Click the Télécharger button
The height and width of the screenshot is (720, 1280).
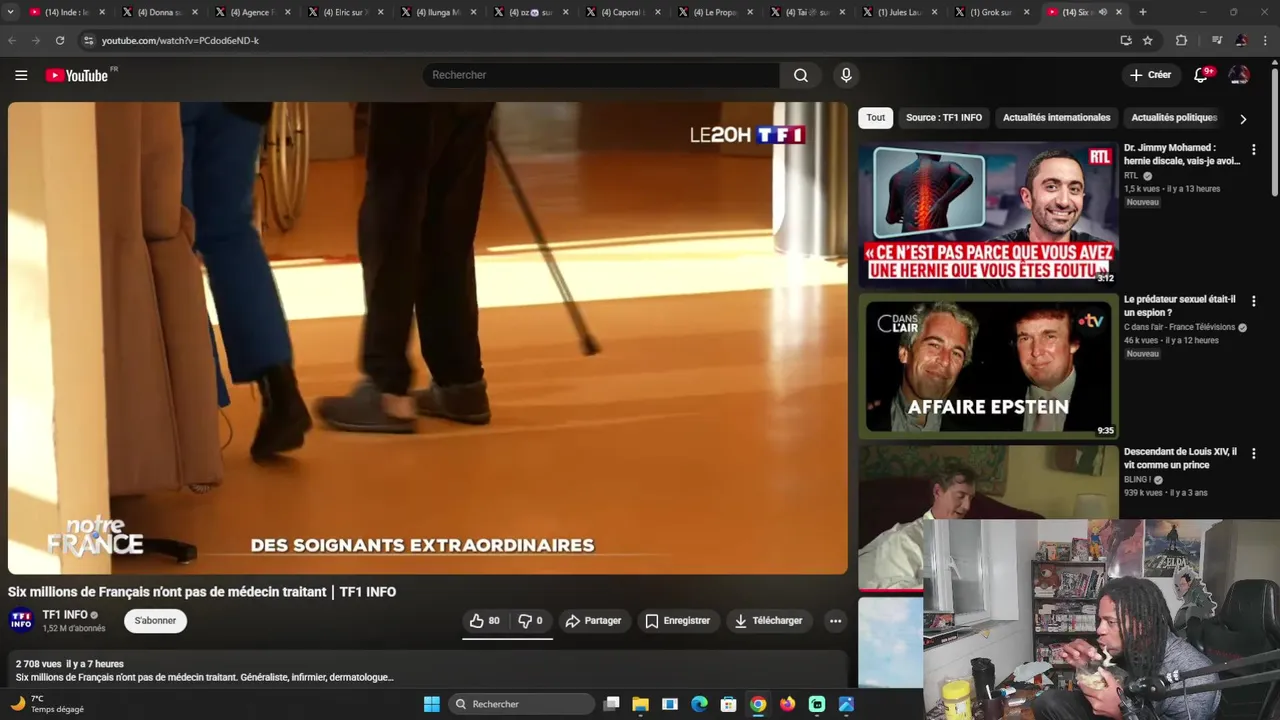tap(768, 621)
